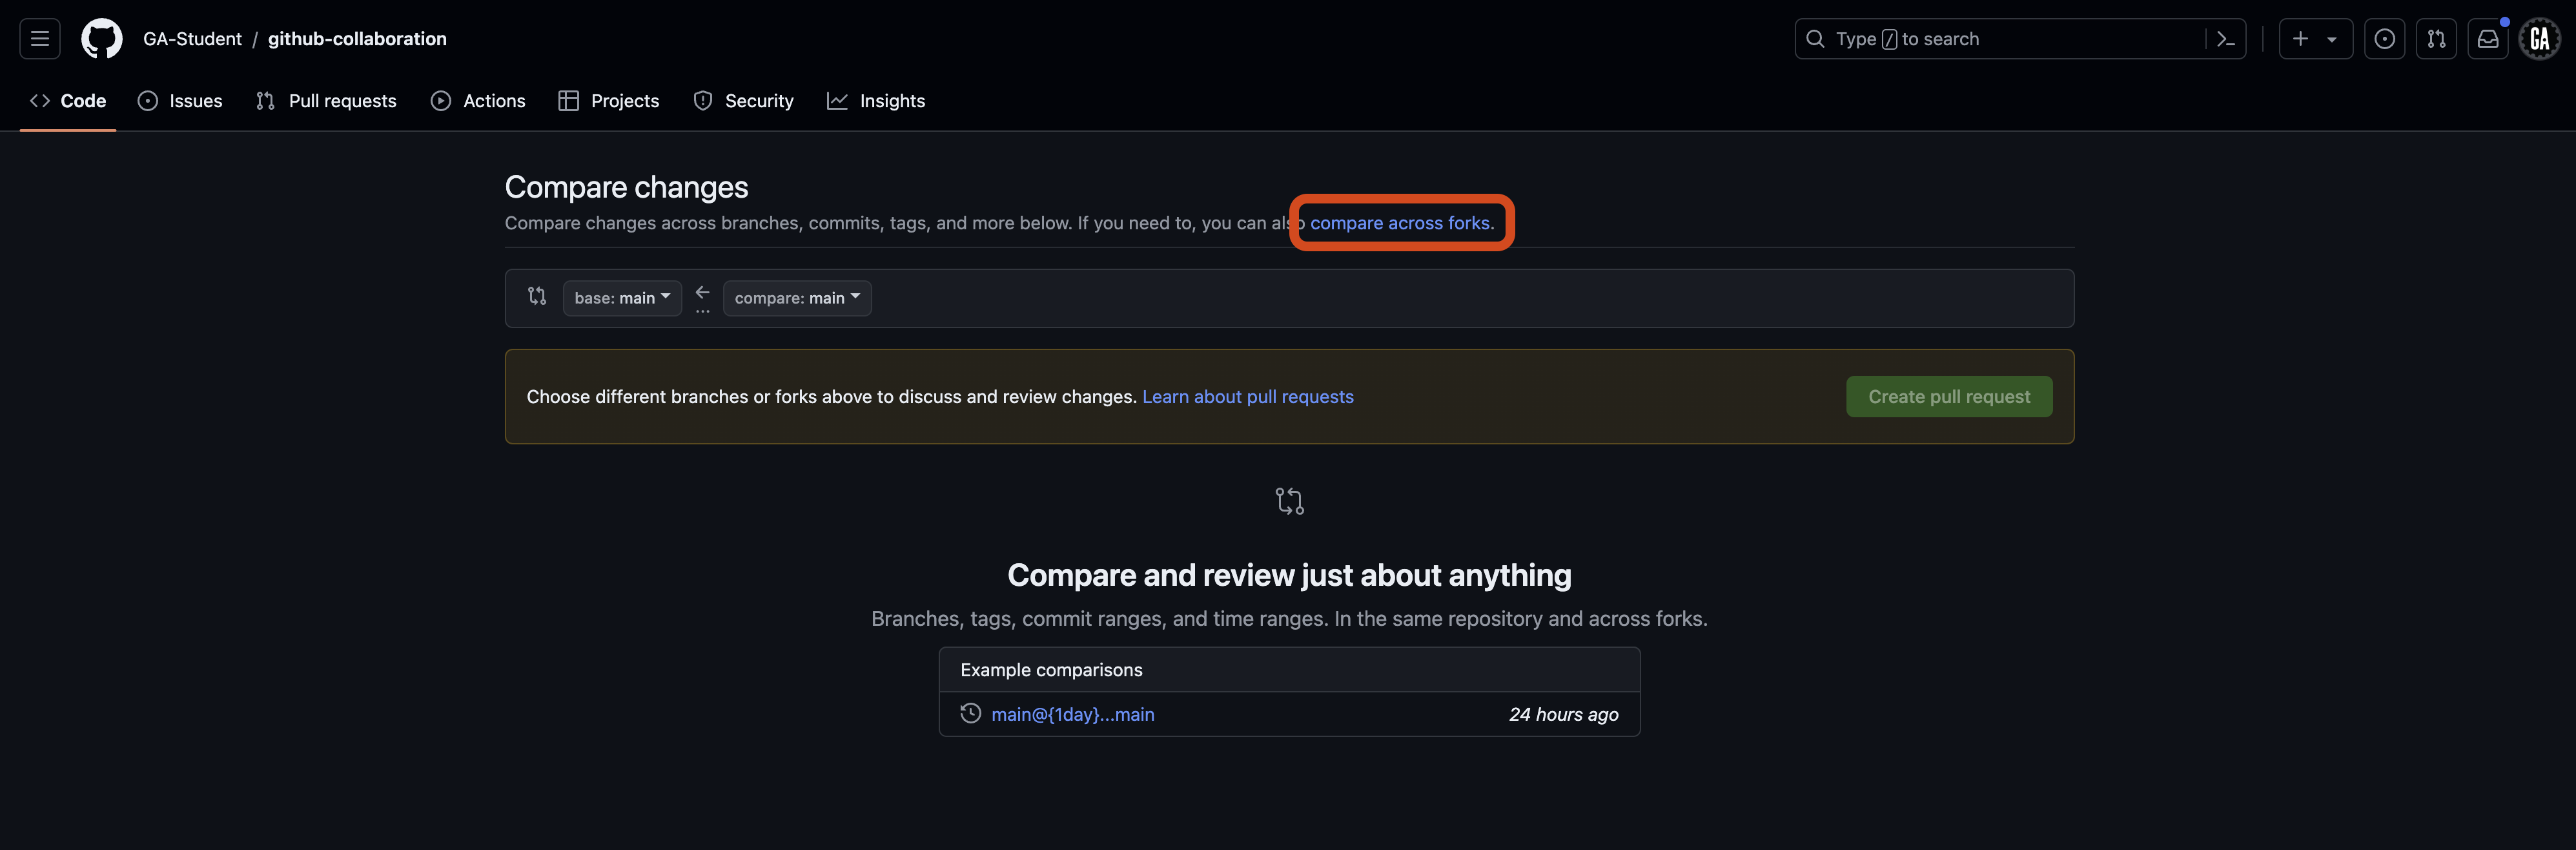The height and width of the screenshot is (850, 2576).
Task: Open the compare: main branch dropdown
Action: click(x=796, y=297)
